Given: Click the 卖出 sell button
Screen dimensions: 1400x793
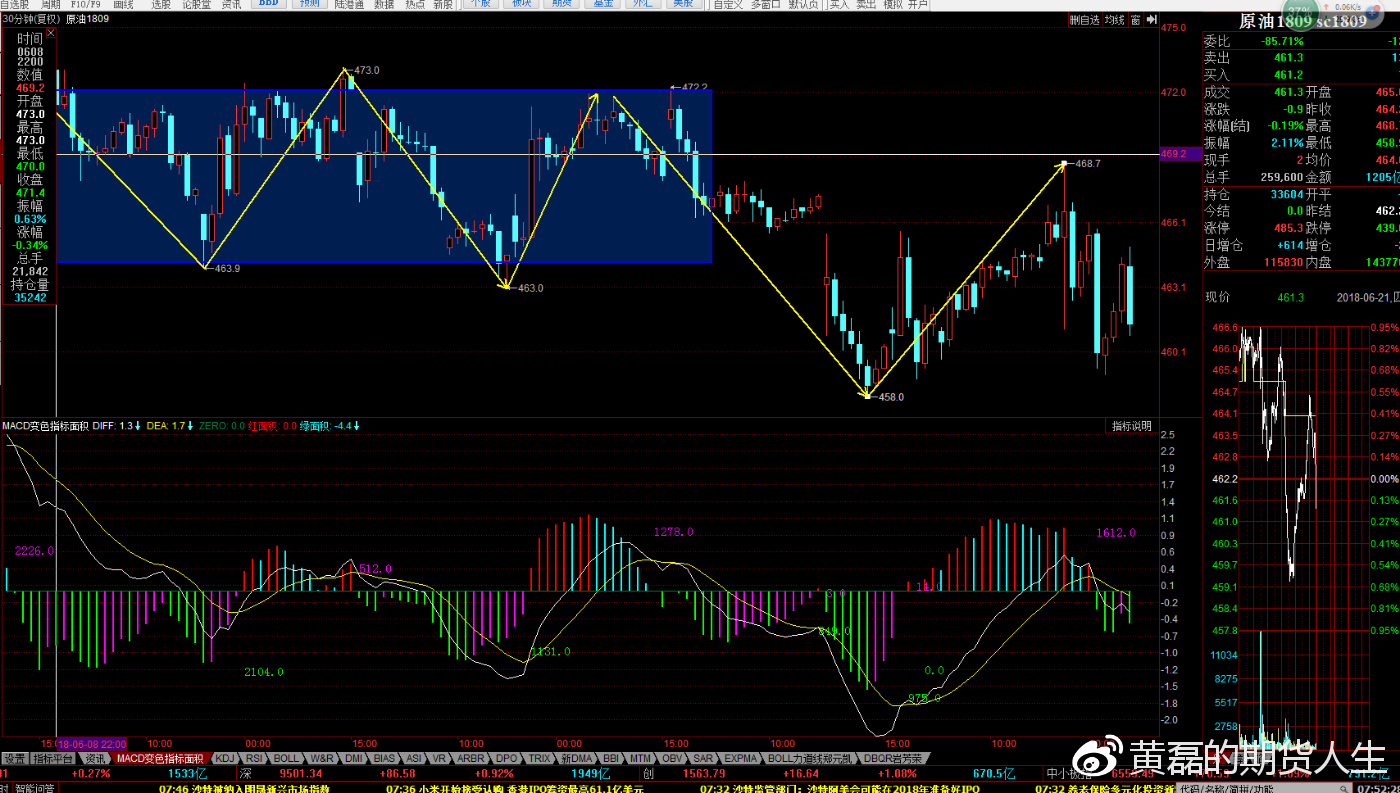Looking at the screenshot, I should click(x=865, y=4).
